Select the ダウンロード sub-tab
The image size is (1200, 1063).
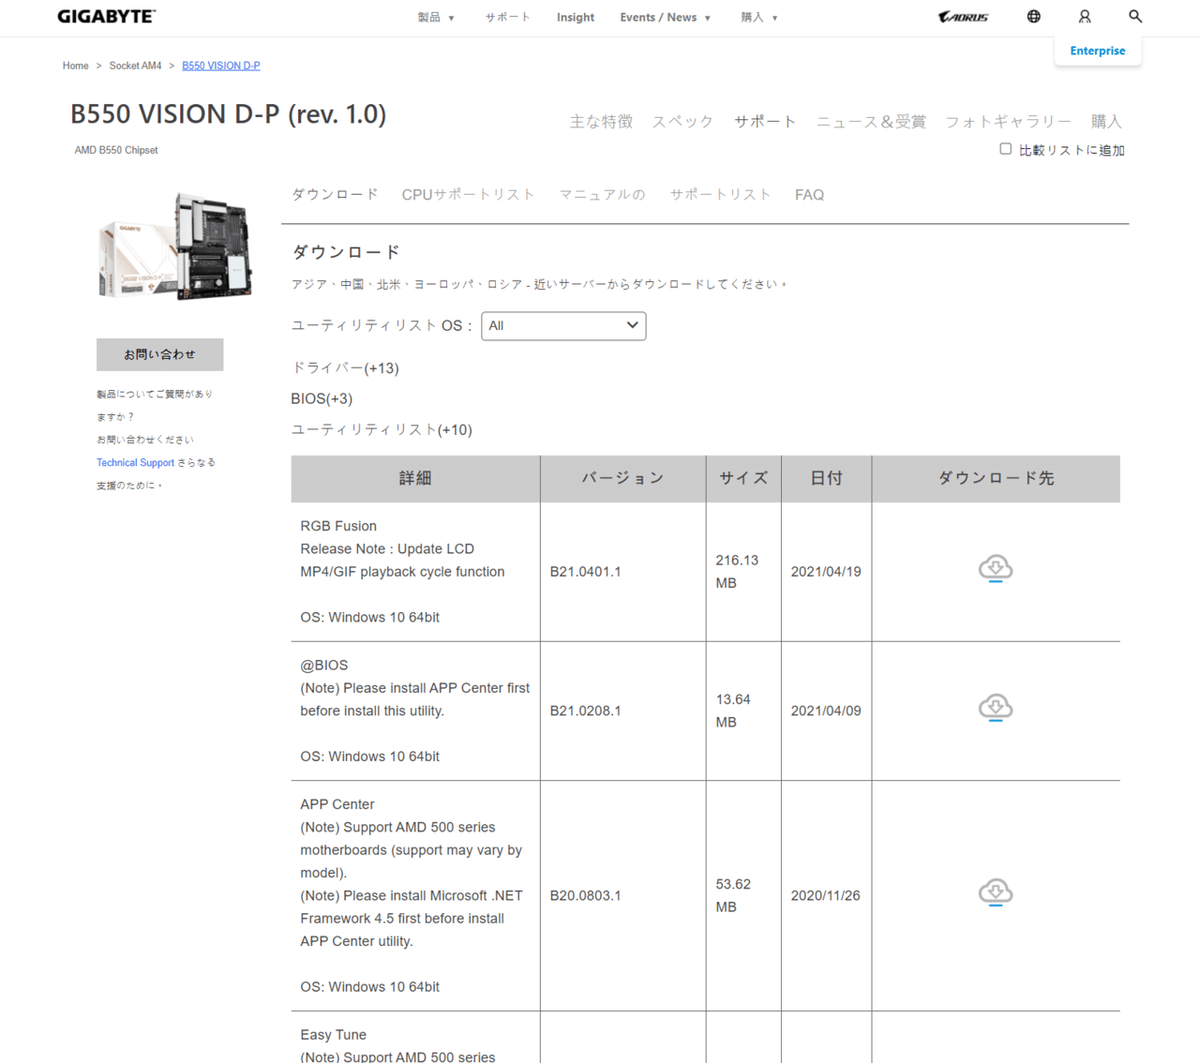[x=335, y=194]
